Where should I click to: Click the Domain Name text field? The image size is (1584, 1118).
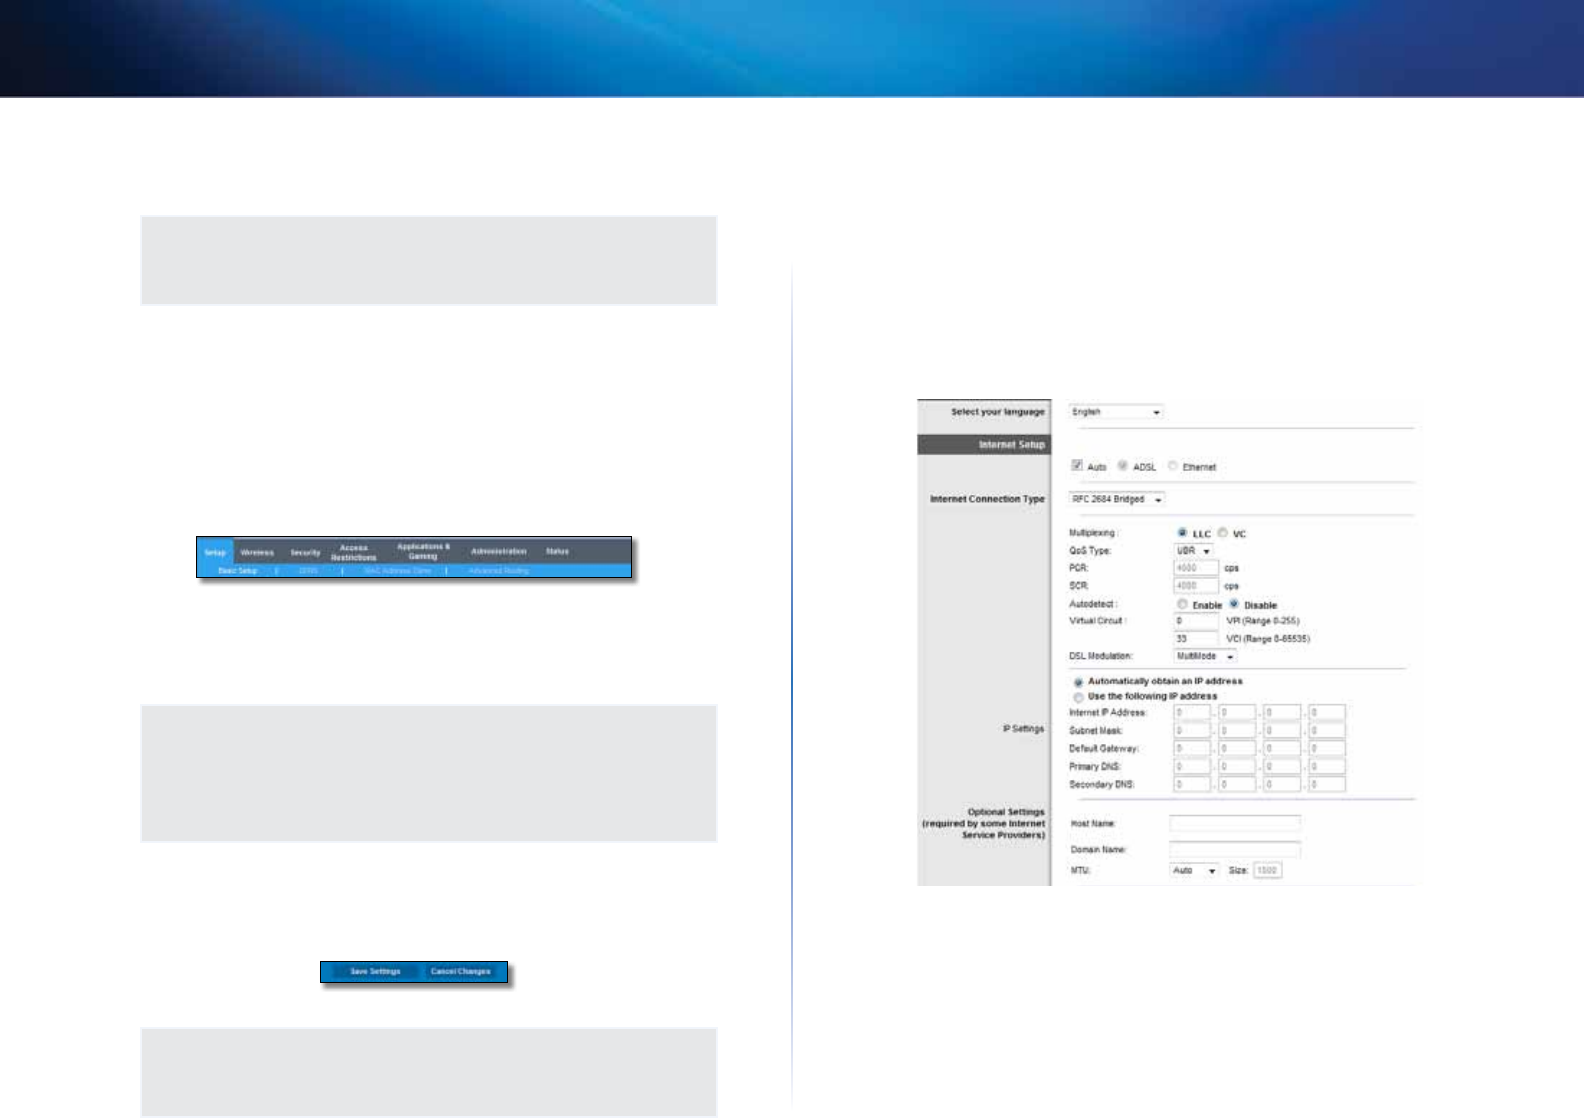click(x=1235, y=850)
